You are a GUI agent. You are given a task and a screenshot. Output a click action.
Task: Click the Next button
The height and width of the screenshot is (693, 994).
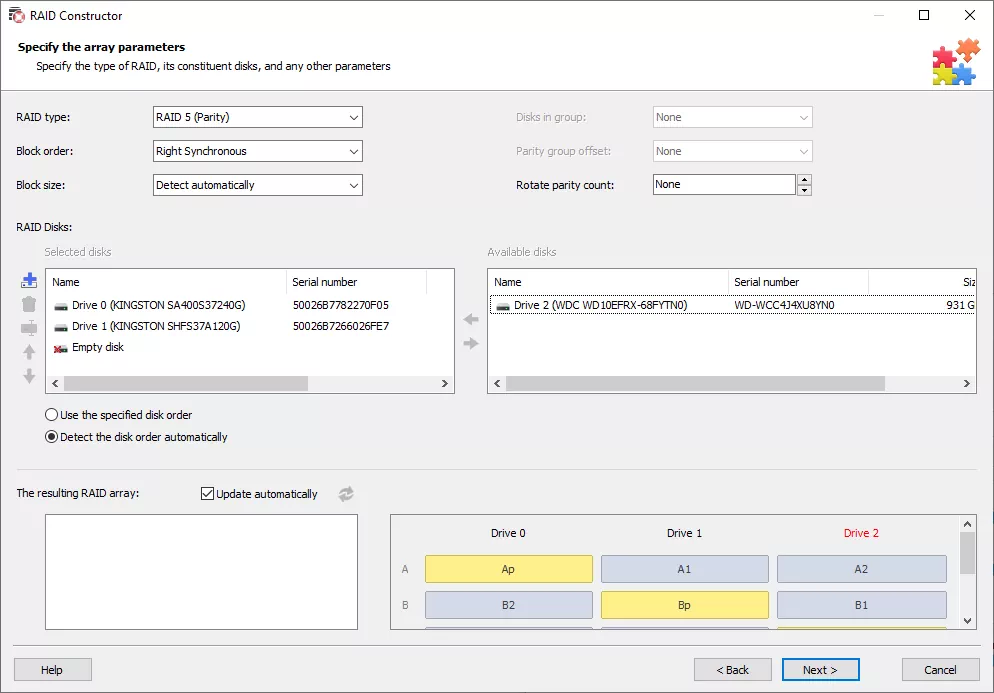pos(820,670)
